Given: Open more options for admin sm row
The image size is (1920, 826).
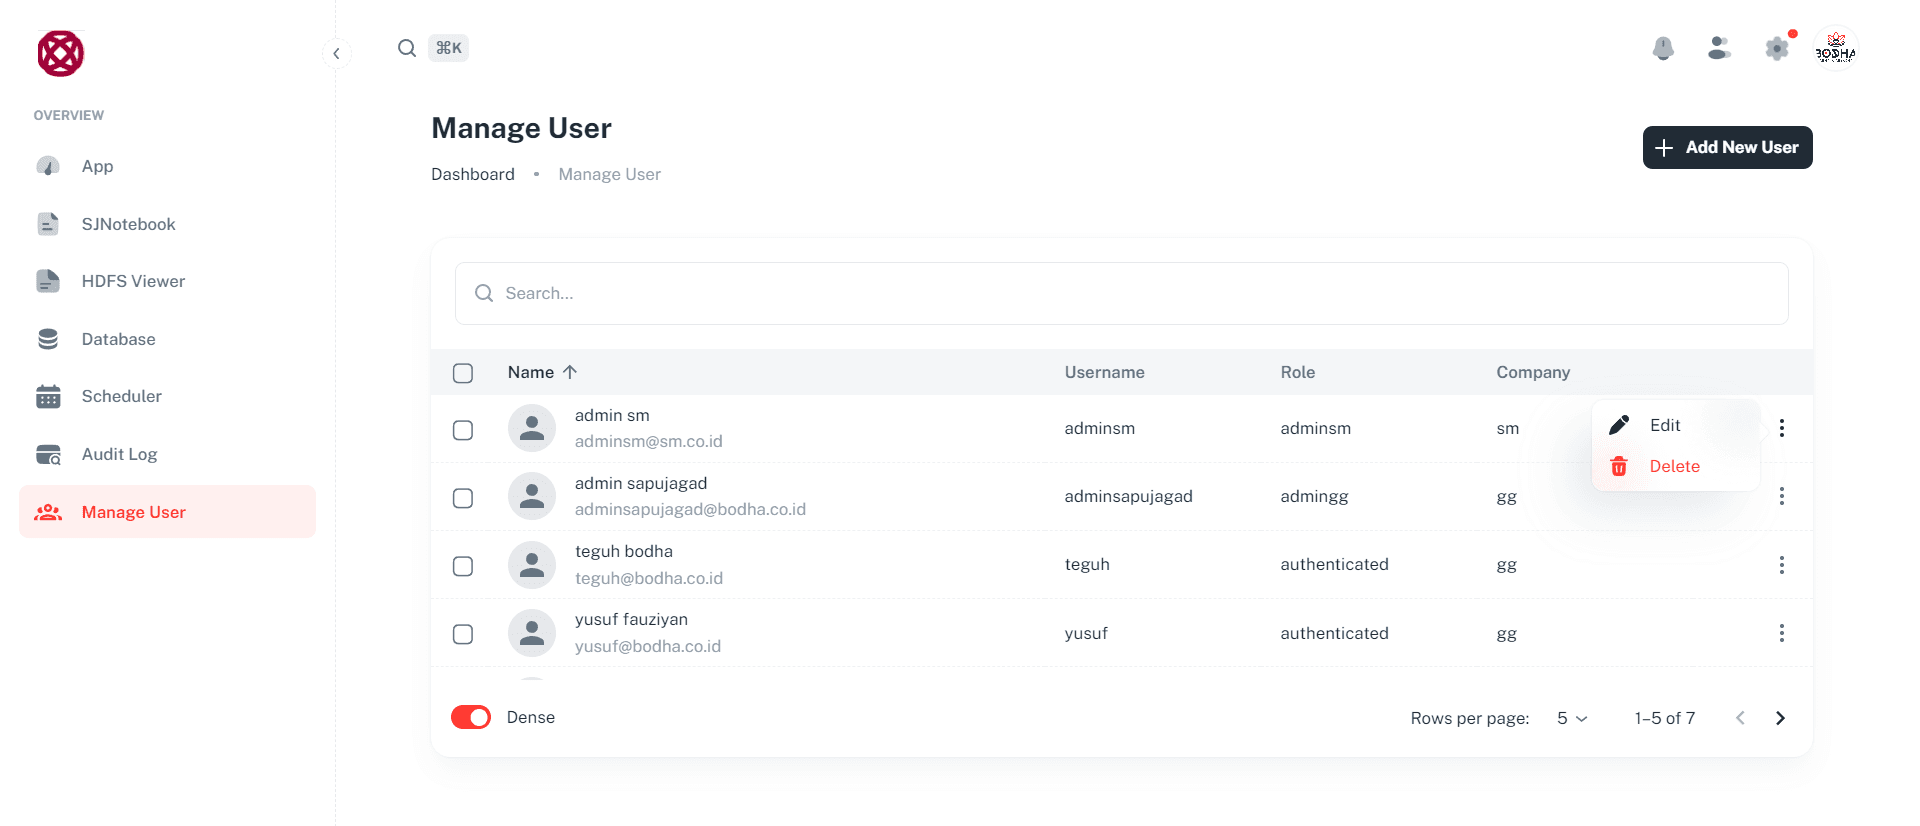Looking at the screenshot, I should [x=1782, y=428].
